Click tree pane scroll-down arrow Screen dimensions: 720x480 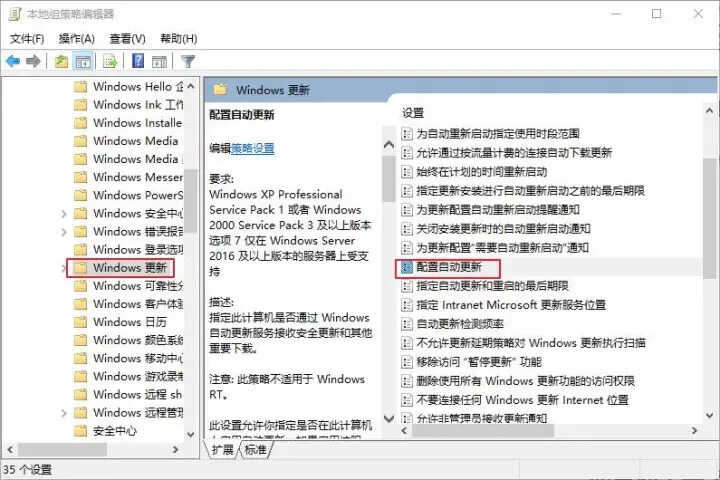(191, 435)
